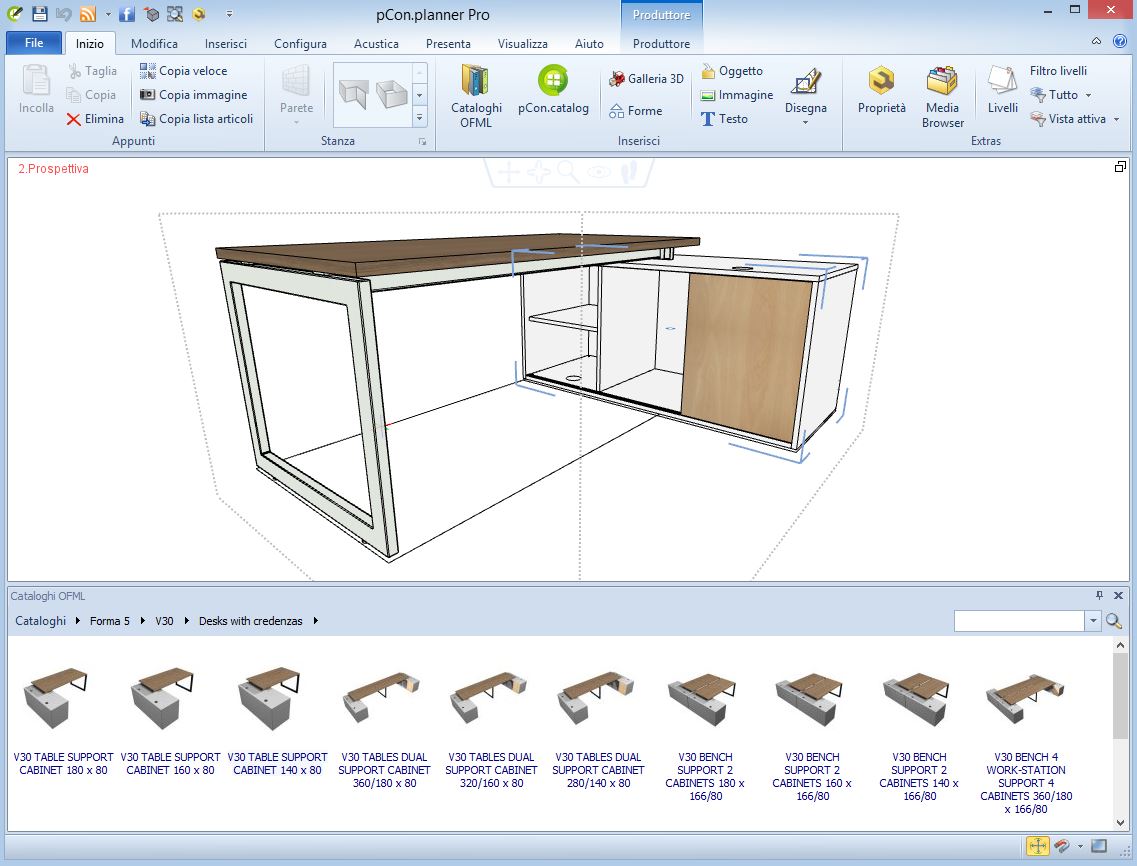
Task: Insert Immagine from ribbon
Action: coord(737,95)
